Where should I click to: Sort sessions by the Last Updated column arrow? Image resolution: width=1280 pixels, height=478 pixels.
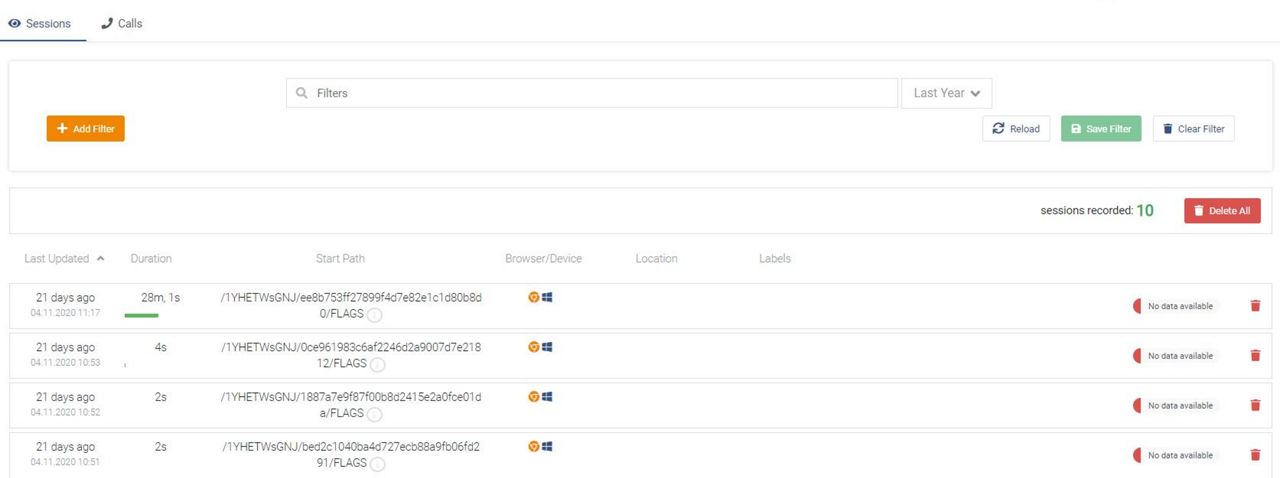(x=100, y=259)
